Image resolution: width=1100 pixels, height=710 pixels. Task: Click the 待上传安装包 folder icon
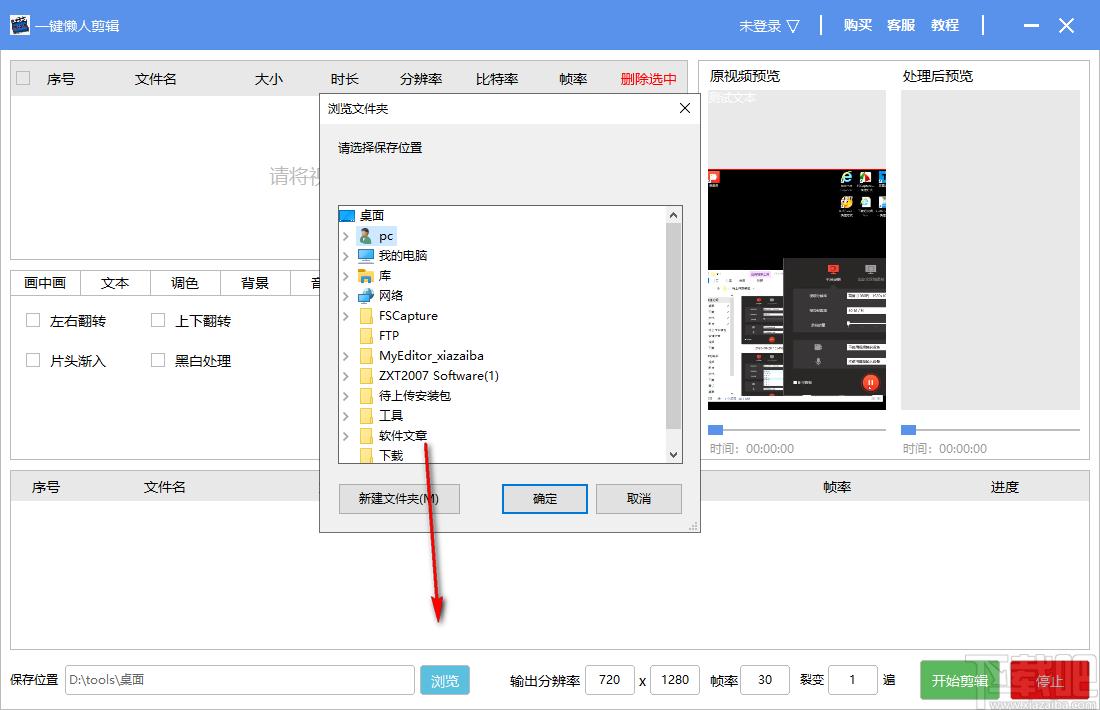pyautogui.click(x=365, y=396)
